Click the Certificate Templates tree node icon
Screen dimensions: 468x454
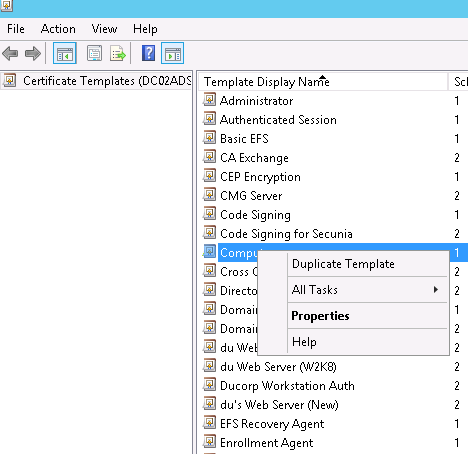pos(10,80)
